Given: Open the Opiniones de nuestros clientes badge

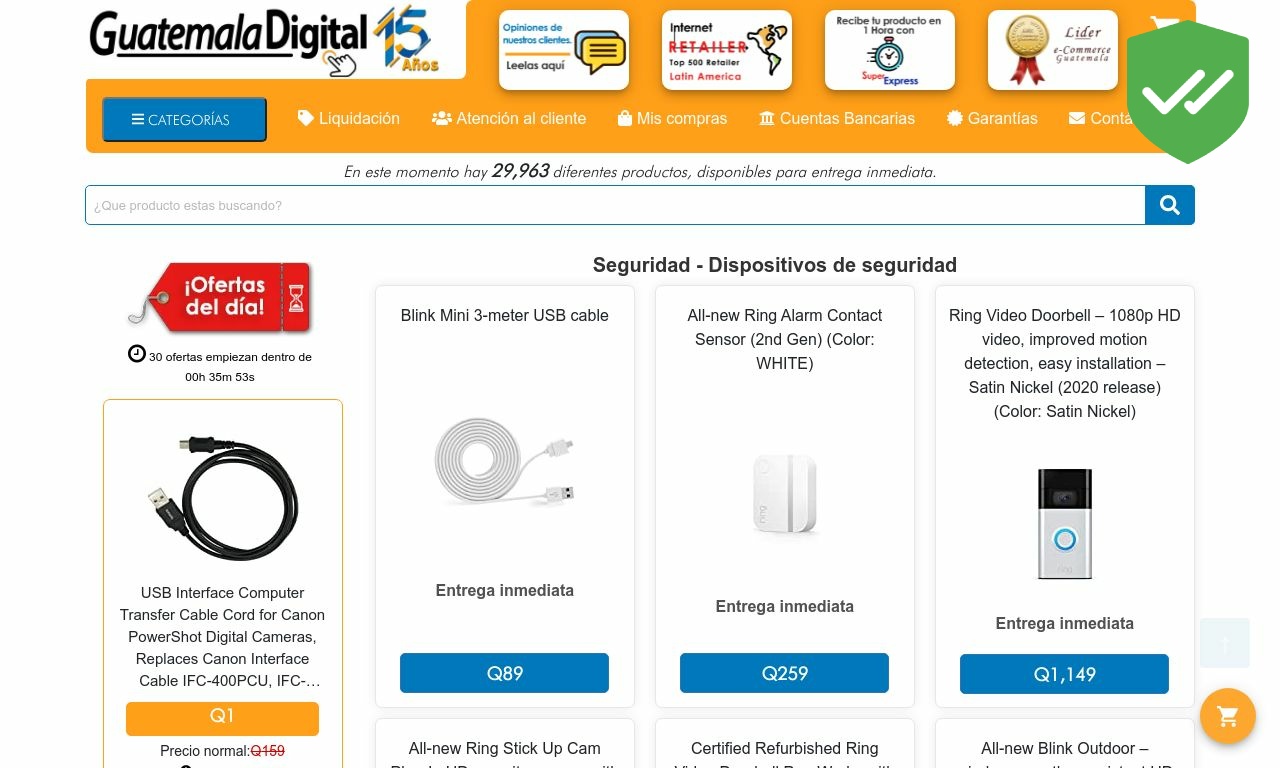Looking at the screenshot, I should click(564, 50).
